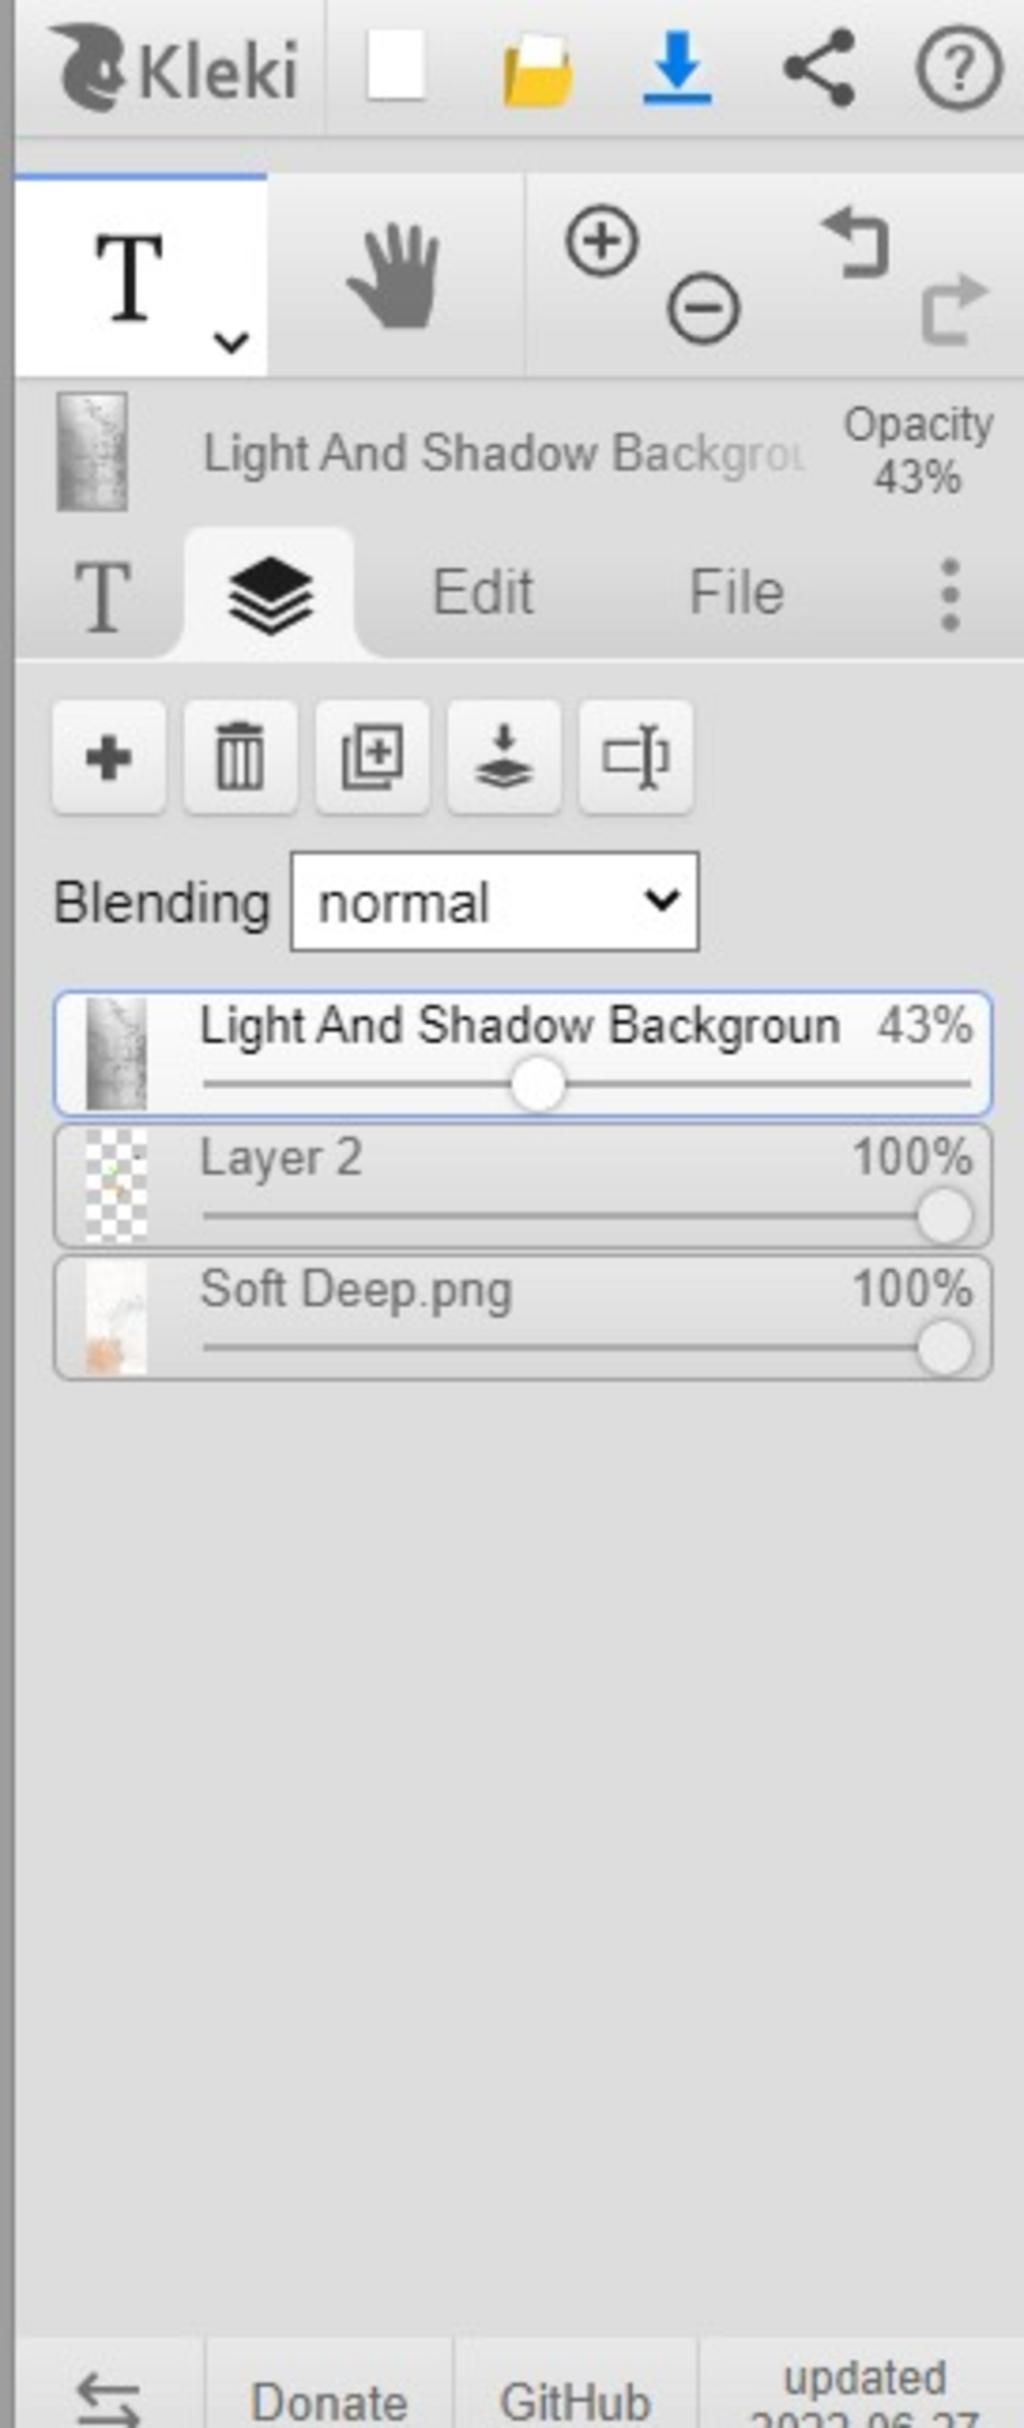Expand the Text tool chevron menu
Image resolution: width=1024 pixels, height=2428 pixels.
pyautogui.click(x=231, y=343)
